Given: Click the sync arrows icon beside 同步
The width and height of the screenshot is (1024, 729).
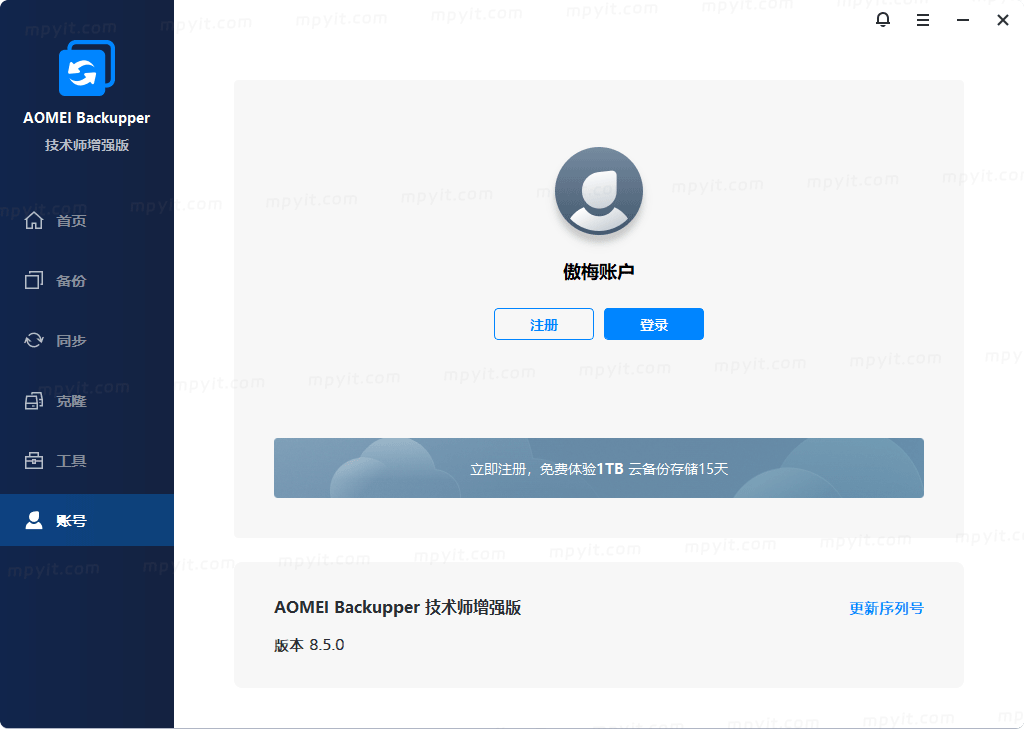Looking at the screenshot, I should (x=34, y=340).
